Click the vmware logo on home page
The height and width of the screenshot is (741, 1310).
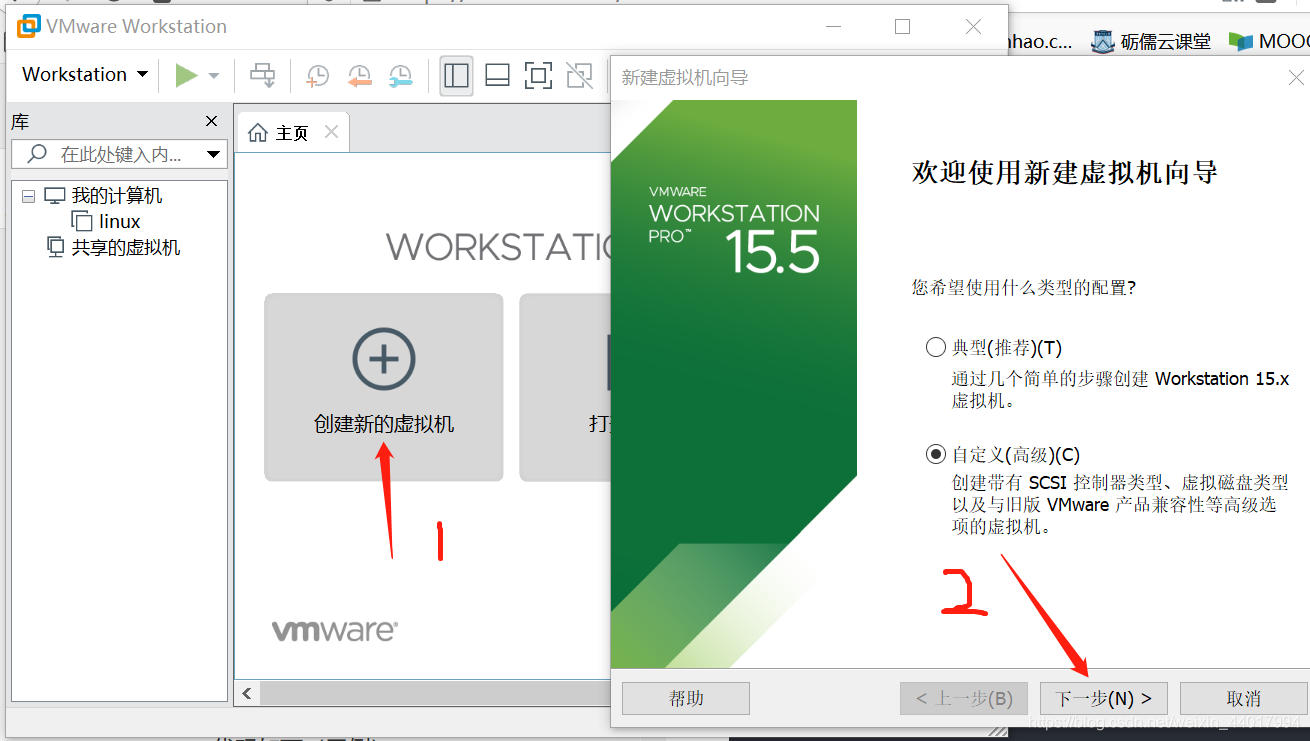point(335,630)
